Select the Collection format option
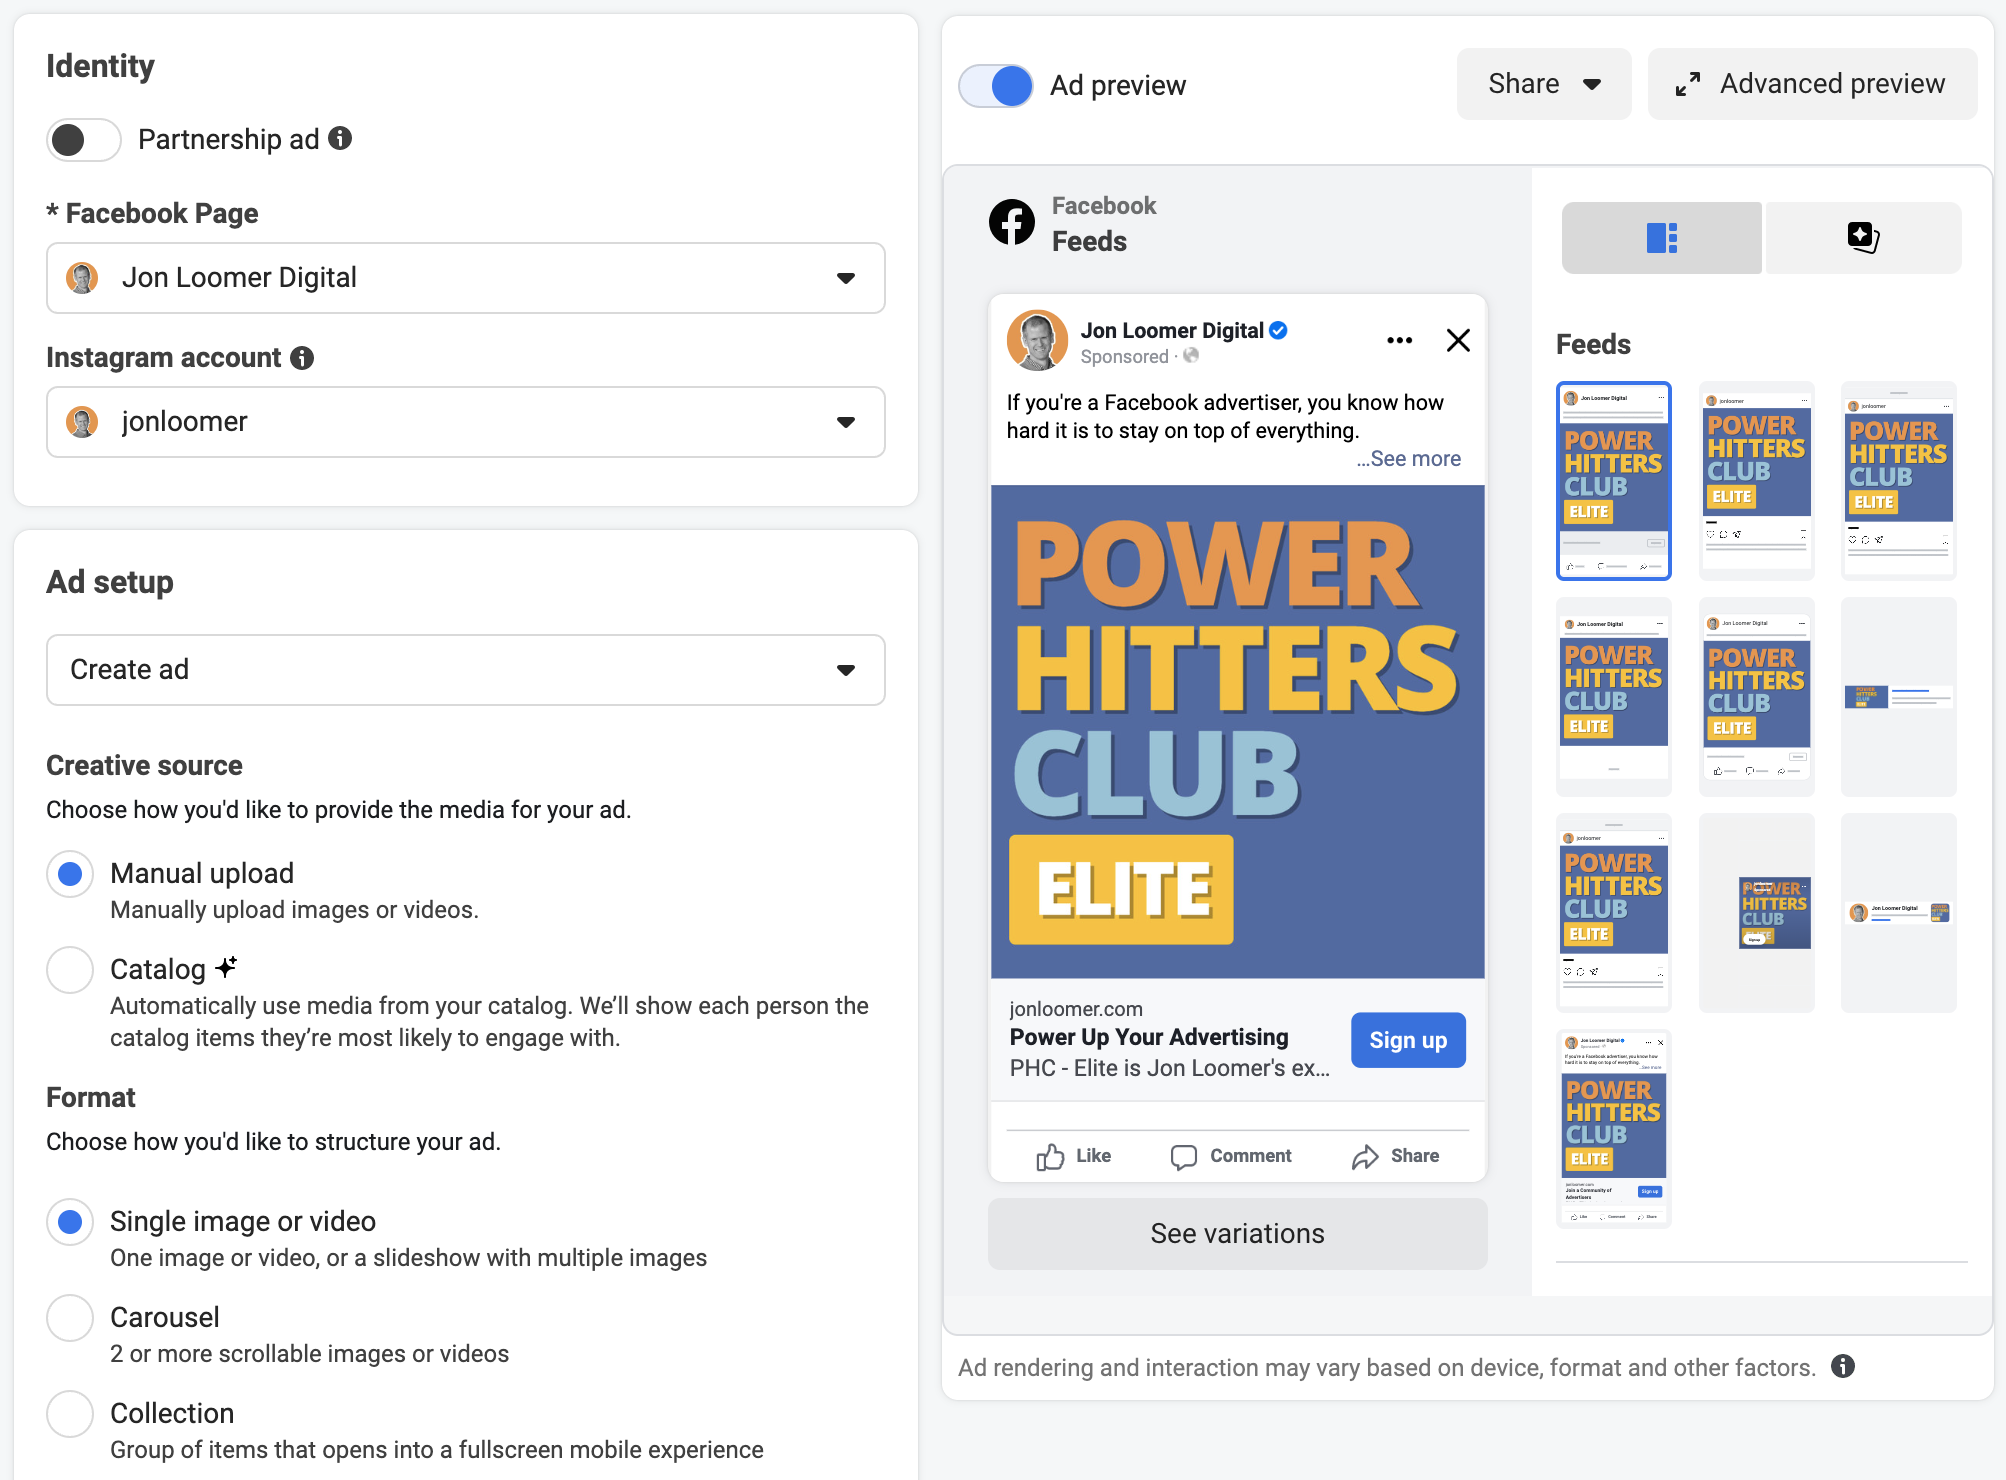Image resolution: width=2006 pixels, height=1480 pixels. point(70,1414)
